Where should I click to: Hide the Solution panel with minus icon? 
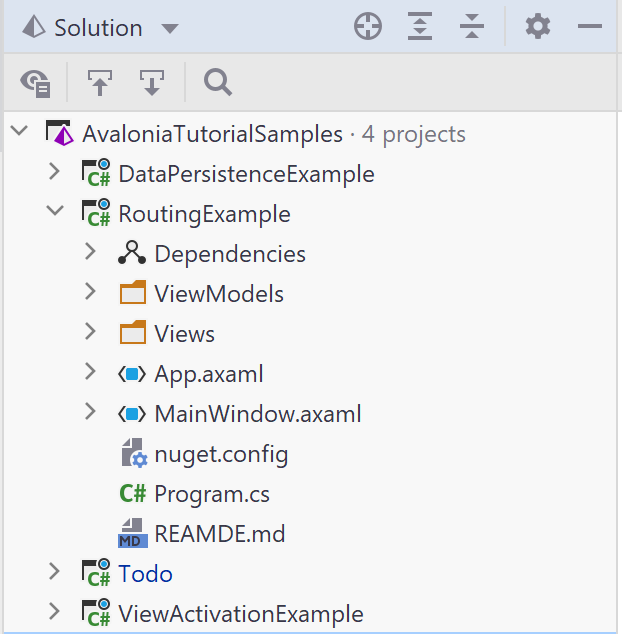590,27
